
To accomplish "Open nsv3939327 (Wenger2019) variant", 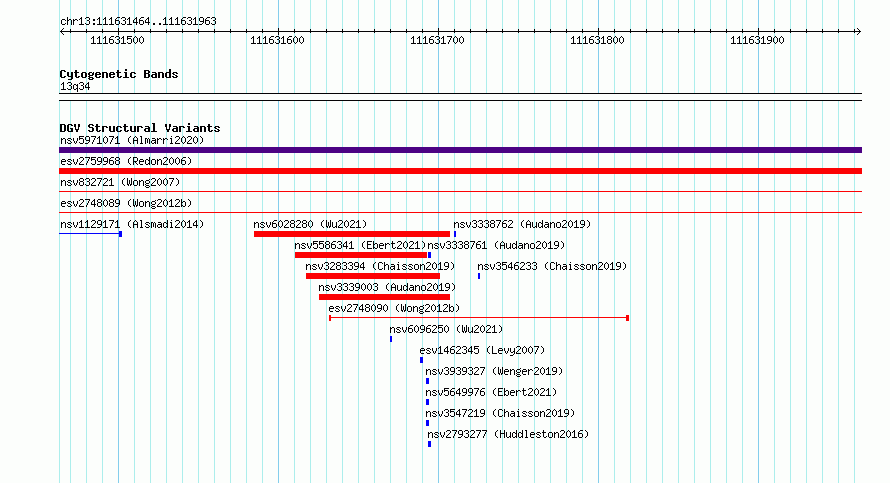I will tap(494, 371).
